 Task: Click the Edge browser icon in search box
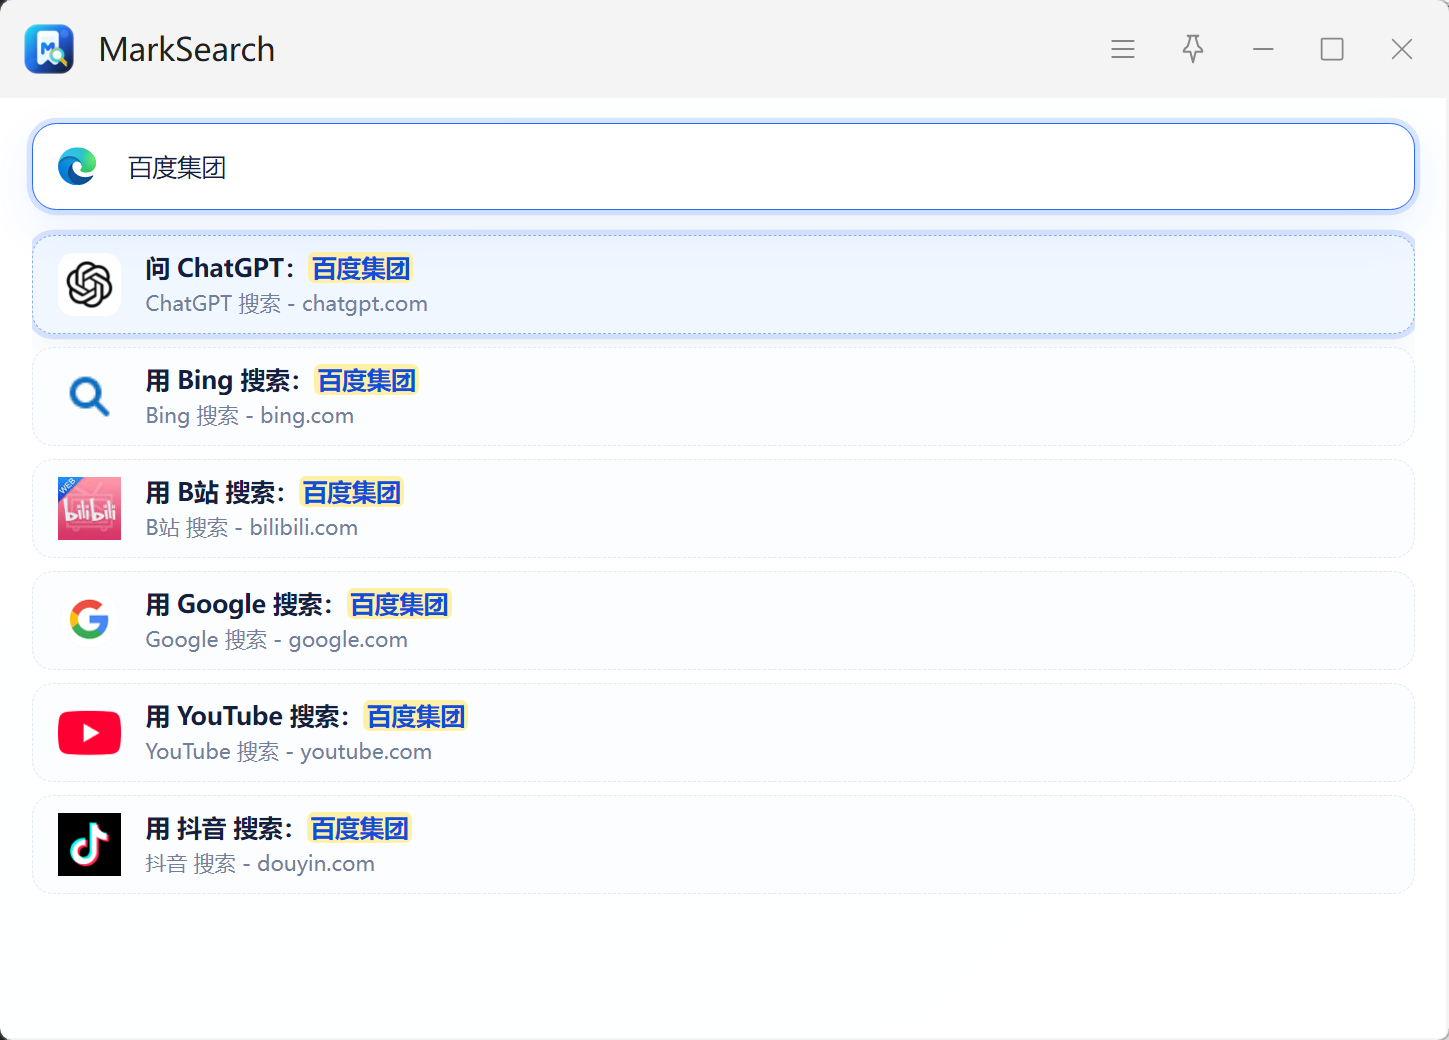pos(77,166)
